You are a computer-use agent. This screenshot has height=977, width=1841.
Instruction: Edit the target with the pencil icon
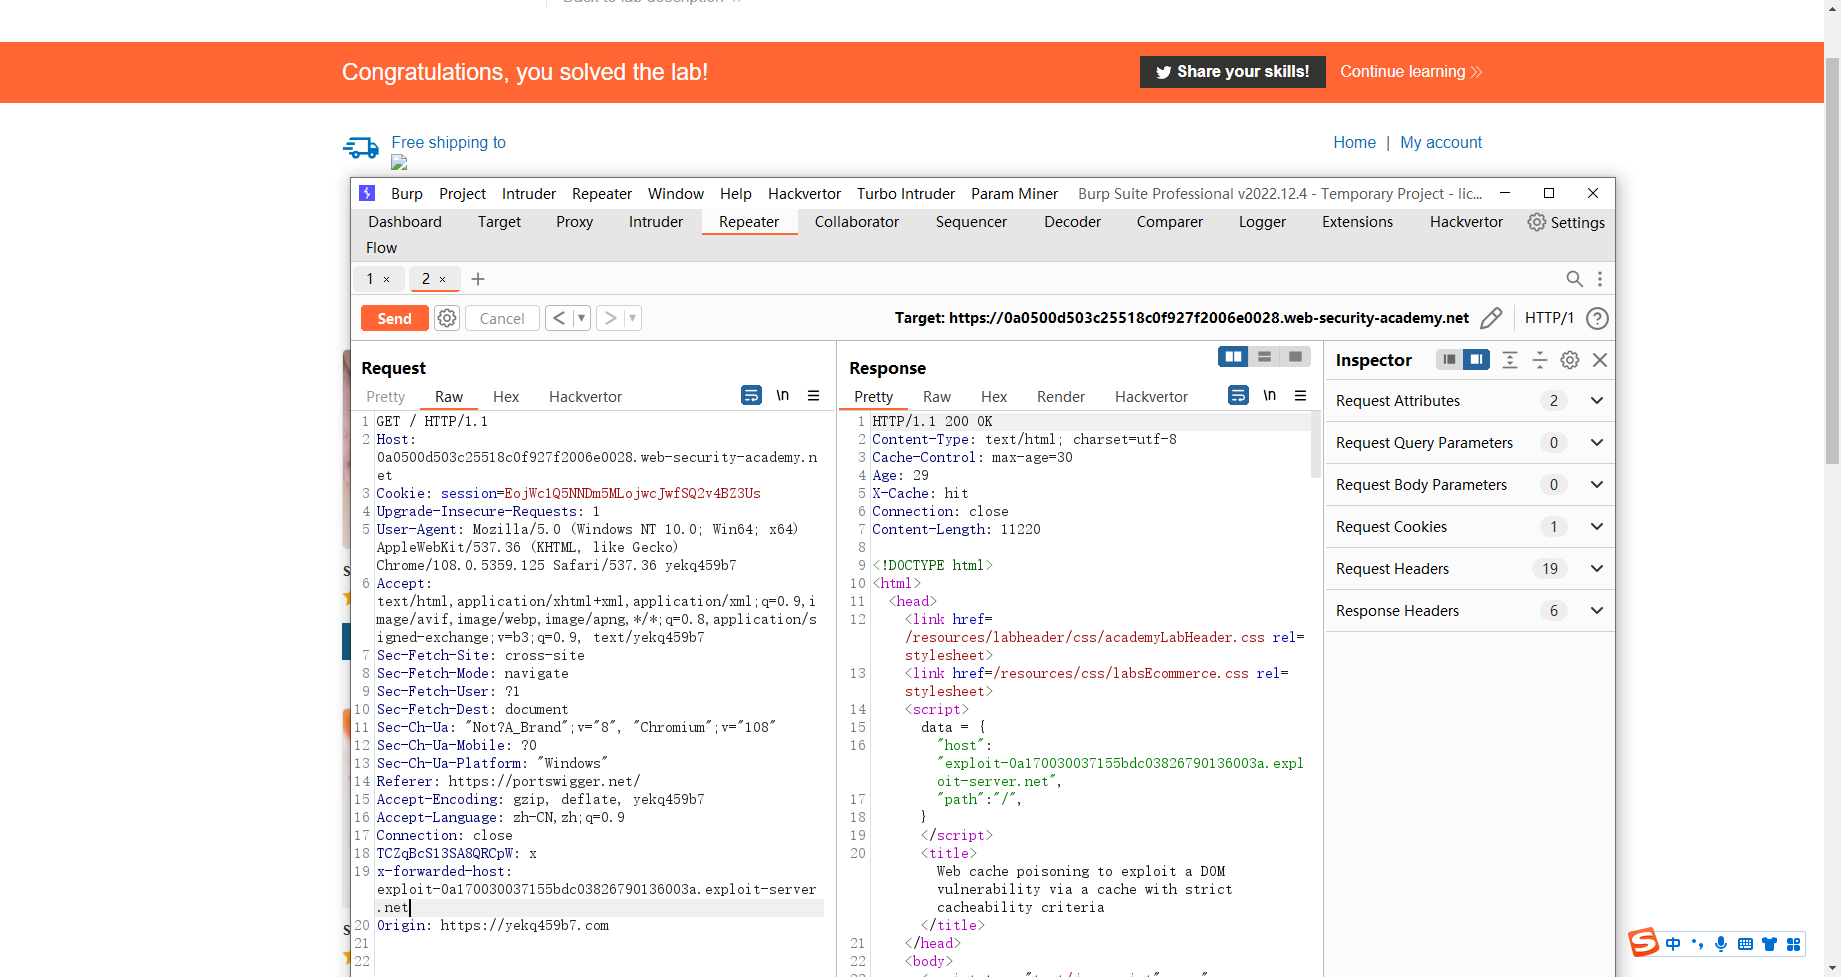1491,318
